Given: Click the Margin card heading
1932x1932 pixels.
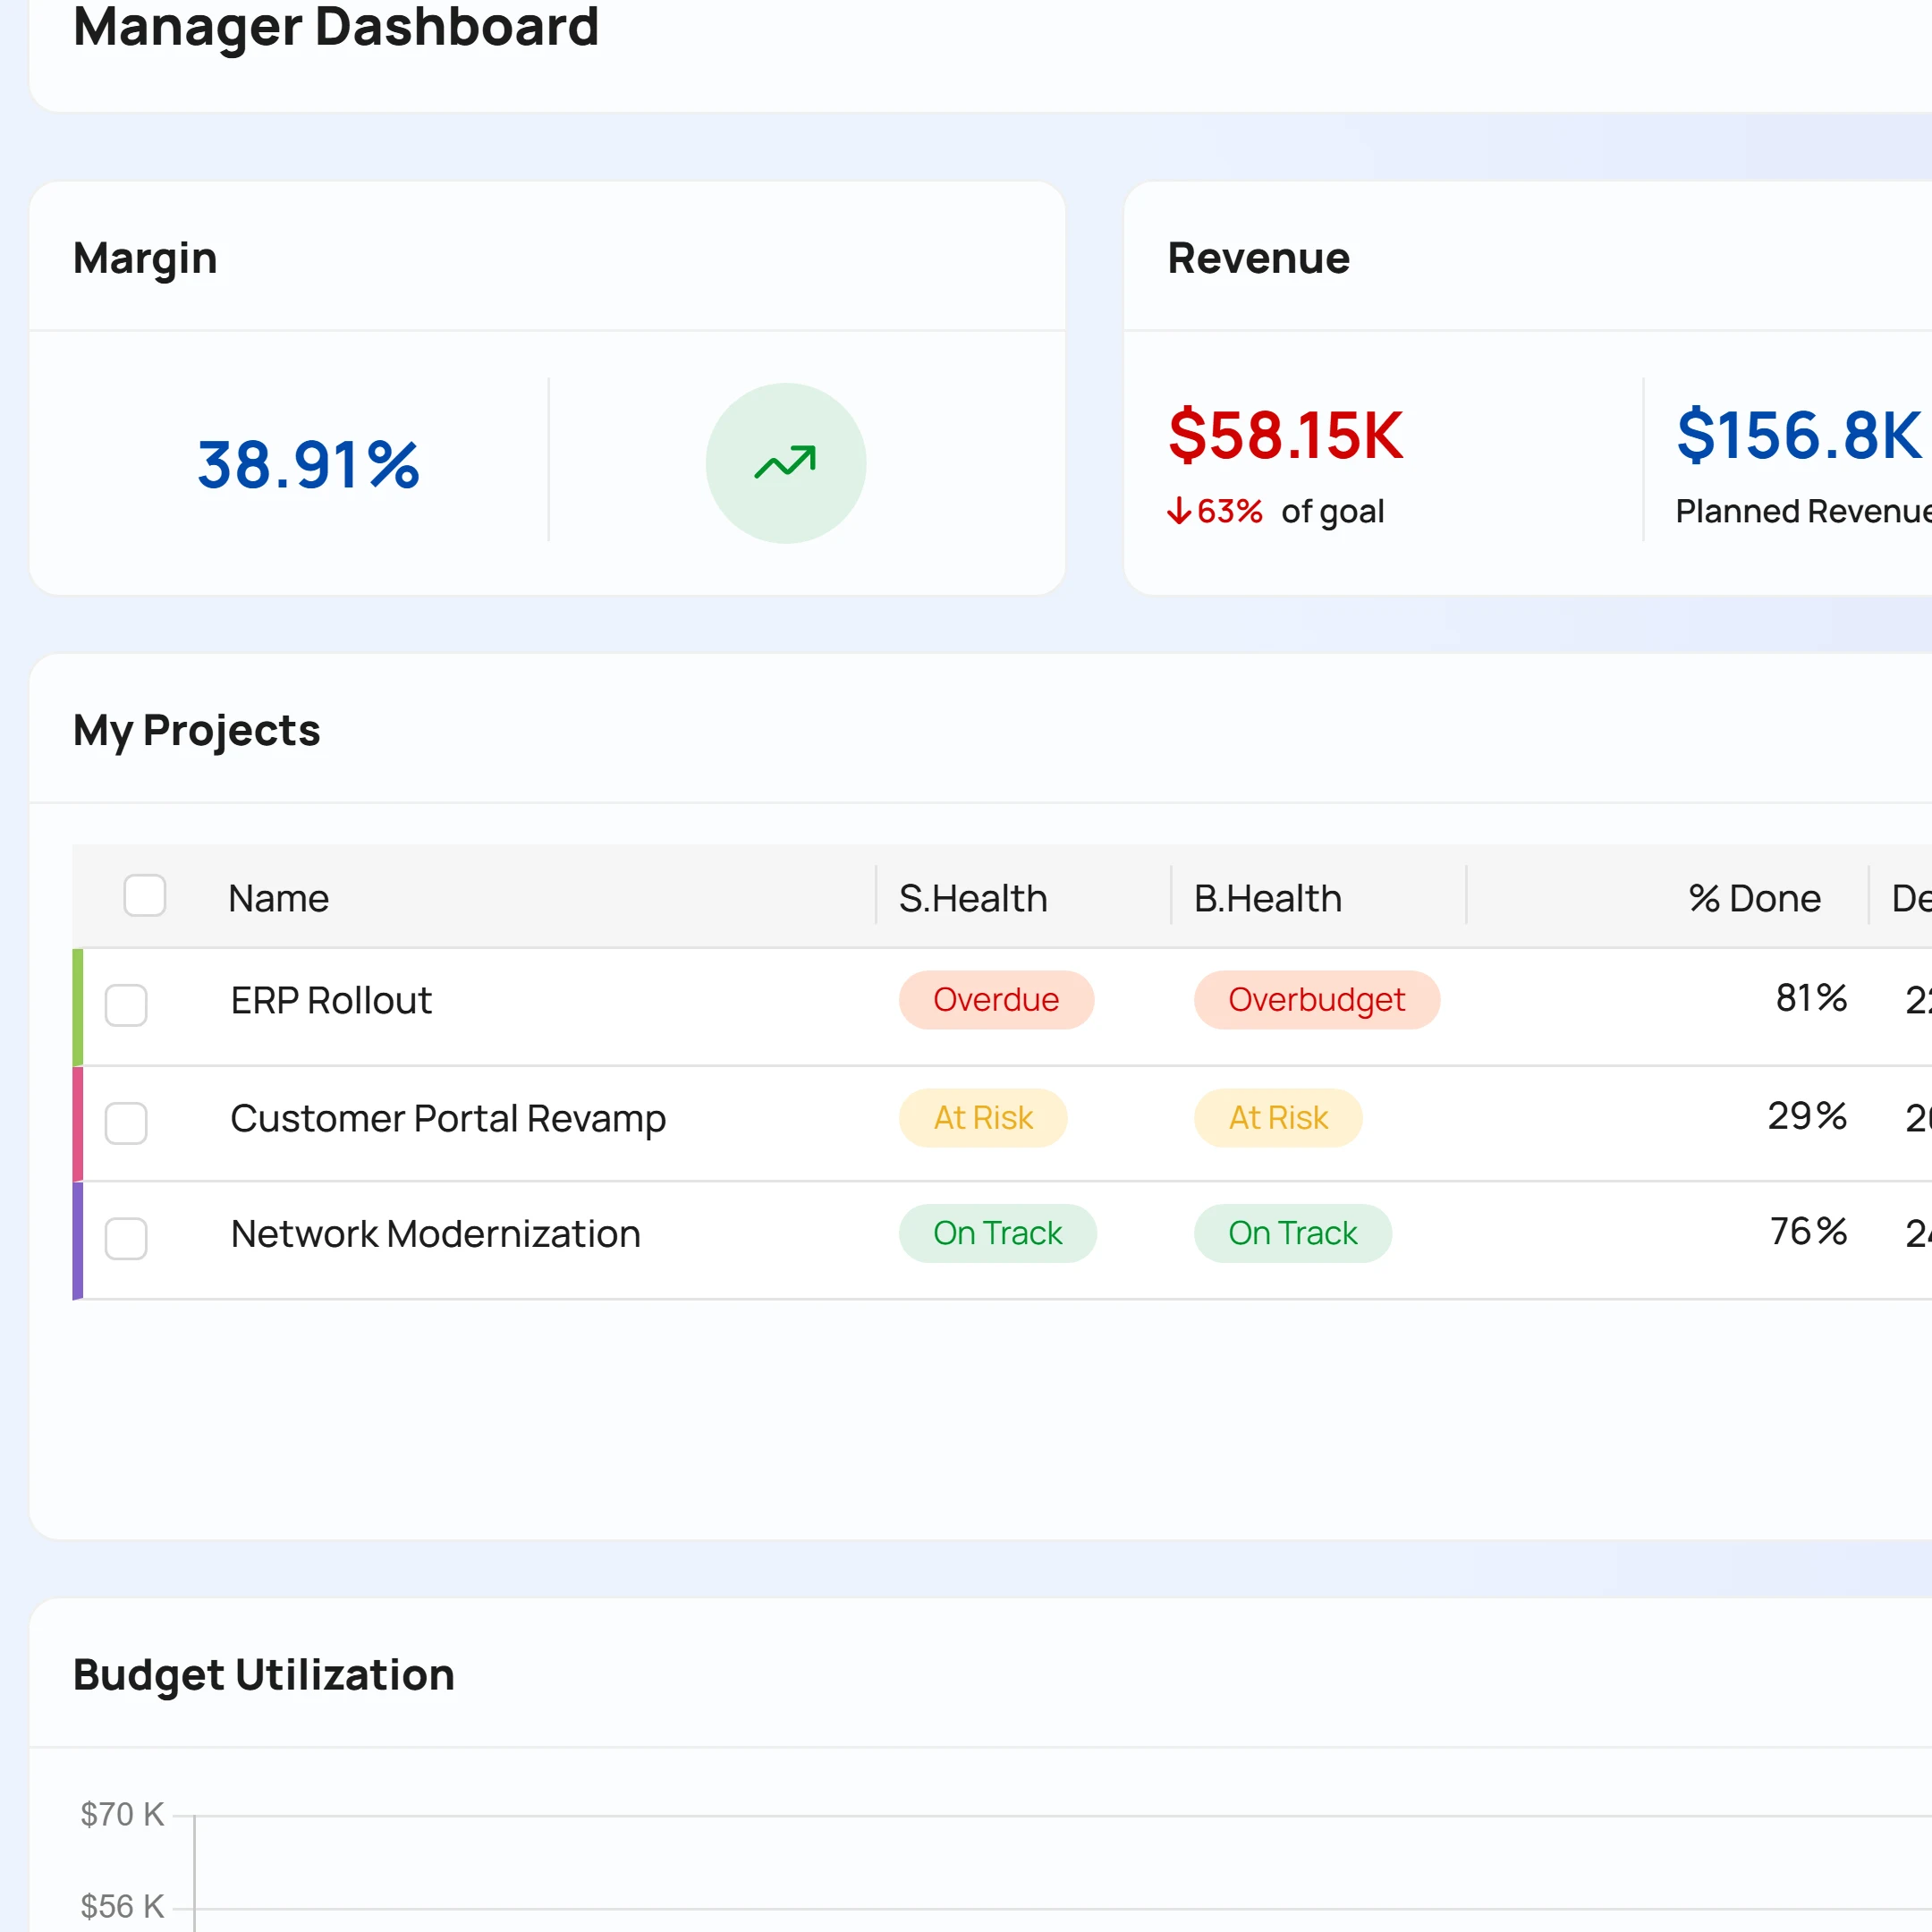Looking at the screenshot, I should (x=145, y=259).
